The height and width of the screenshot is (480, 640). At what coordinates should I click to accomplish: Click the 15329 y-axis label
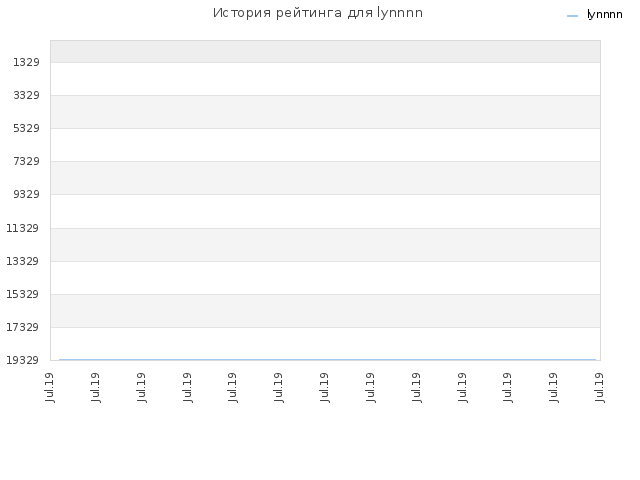pos(22,294)
